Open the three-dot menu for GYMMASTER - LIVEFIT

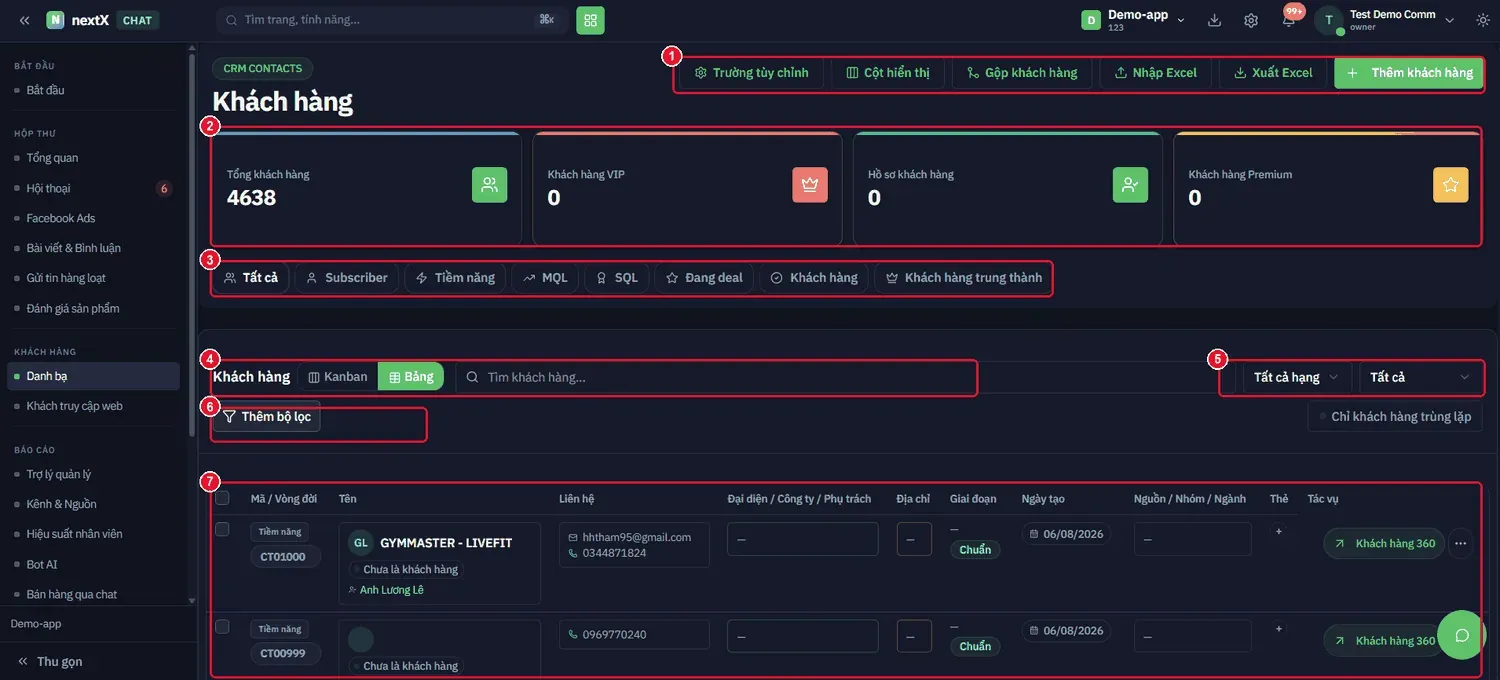coord(1461,543)
